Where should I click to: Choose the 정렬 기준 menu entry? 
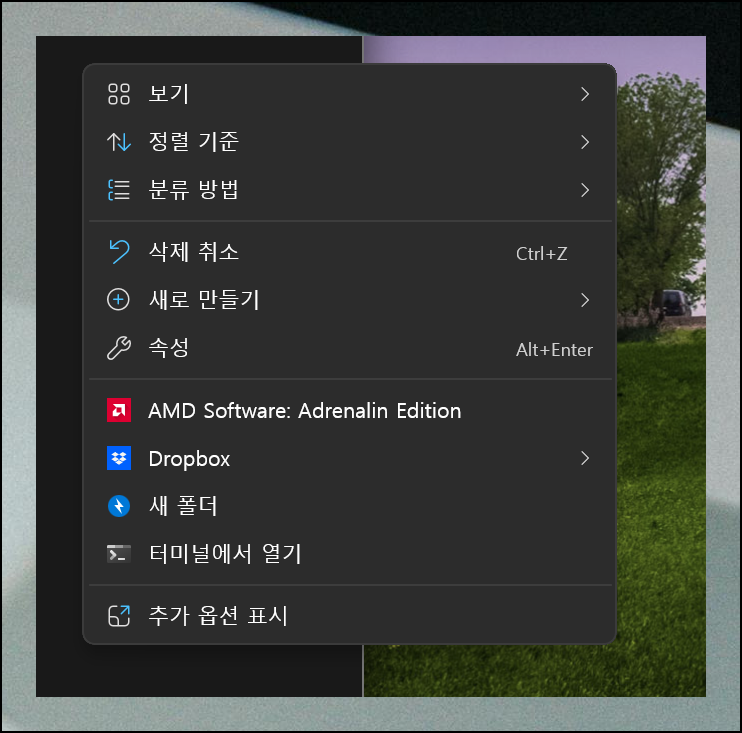coord(350,141)
